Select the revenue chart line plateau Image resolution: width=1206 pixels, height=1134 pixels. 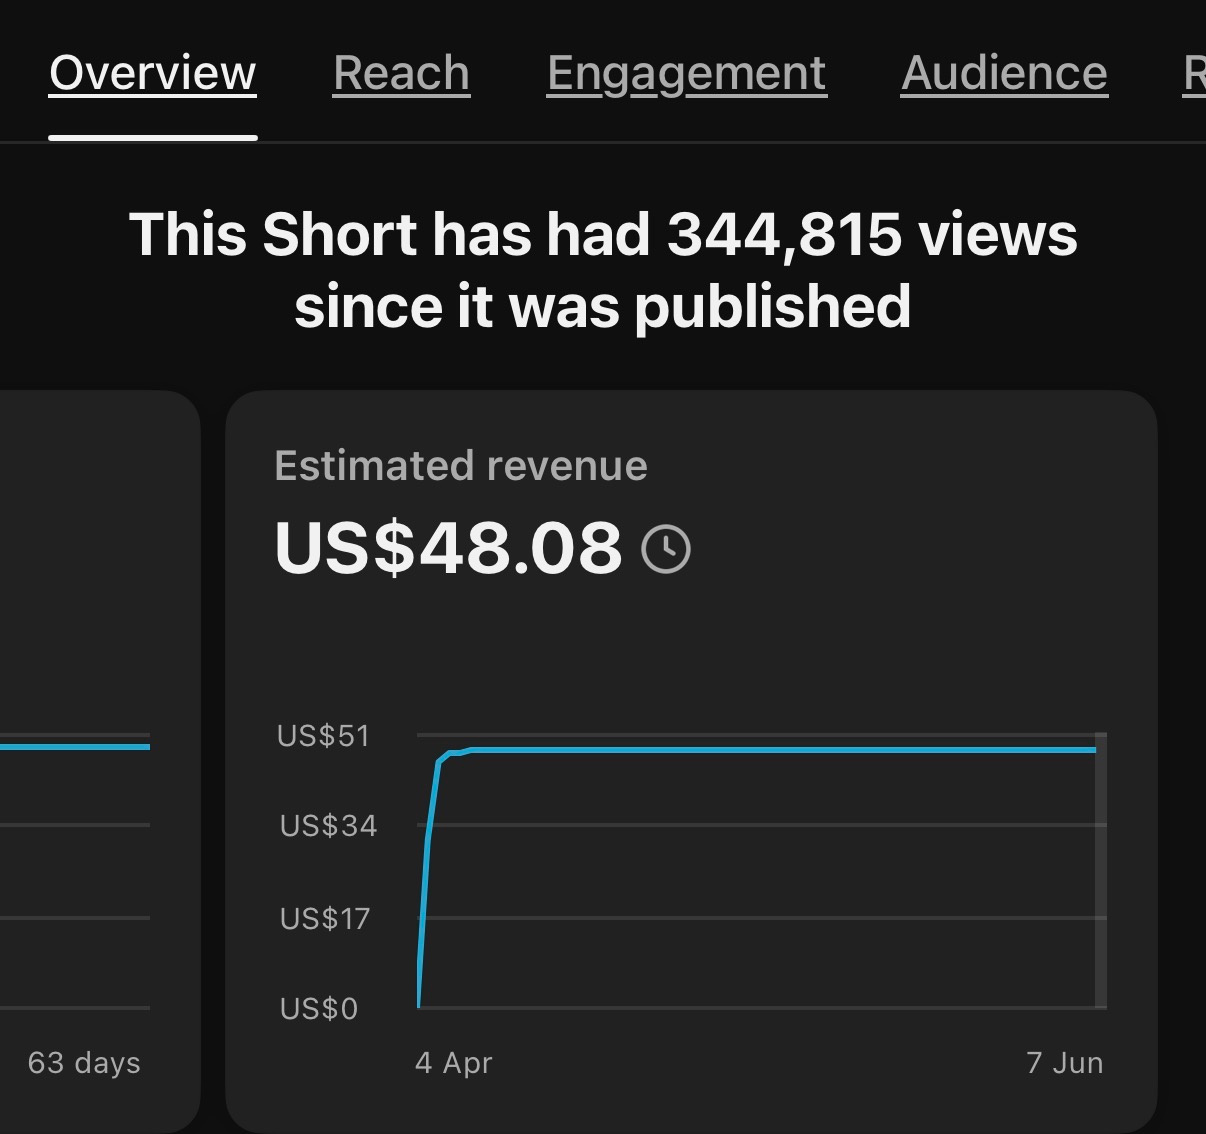(780, 749)
